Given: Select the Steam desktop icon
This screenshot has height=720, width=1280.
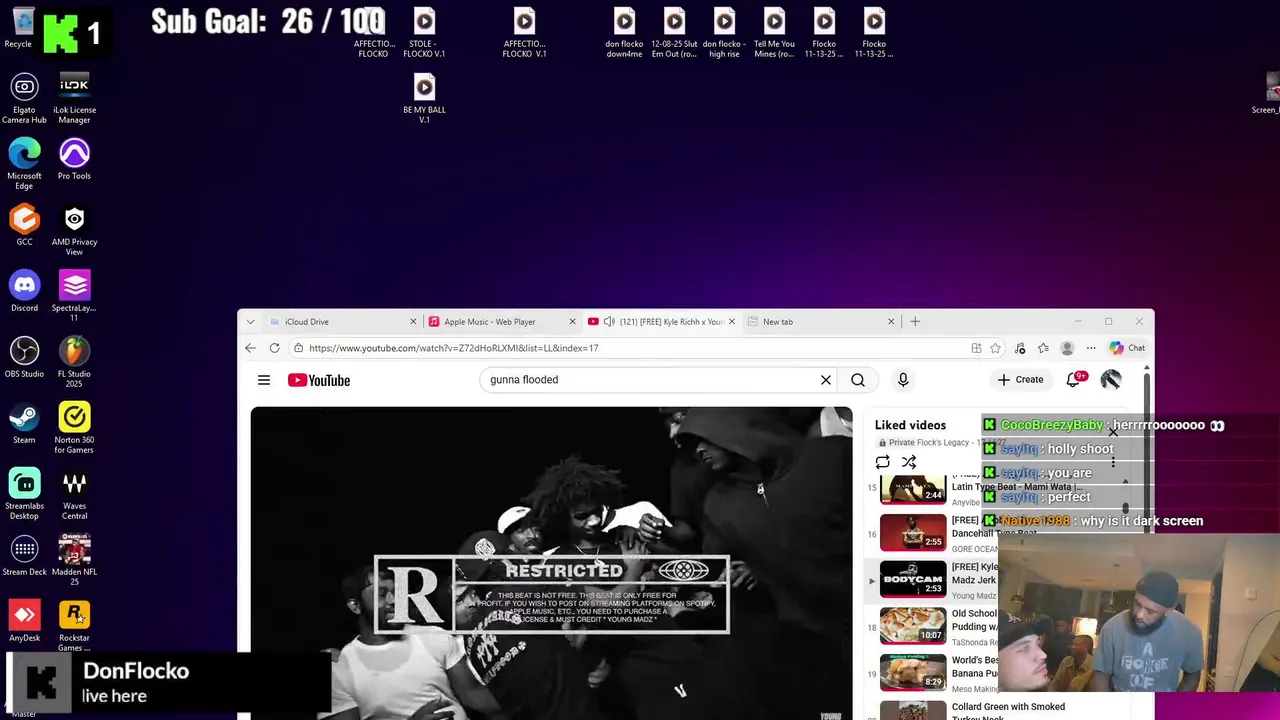Looking at the screenshot, I should tap(24, 424).
